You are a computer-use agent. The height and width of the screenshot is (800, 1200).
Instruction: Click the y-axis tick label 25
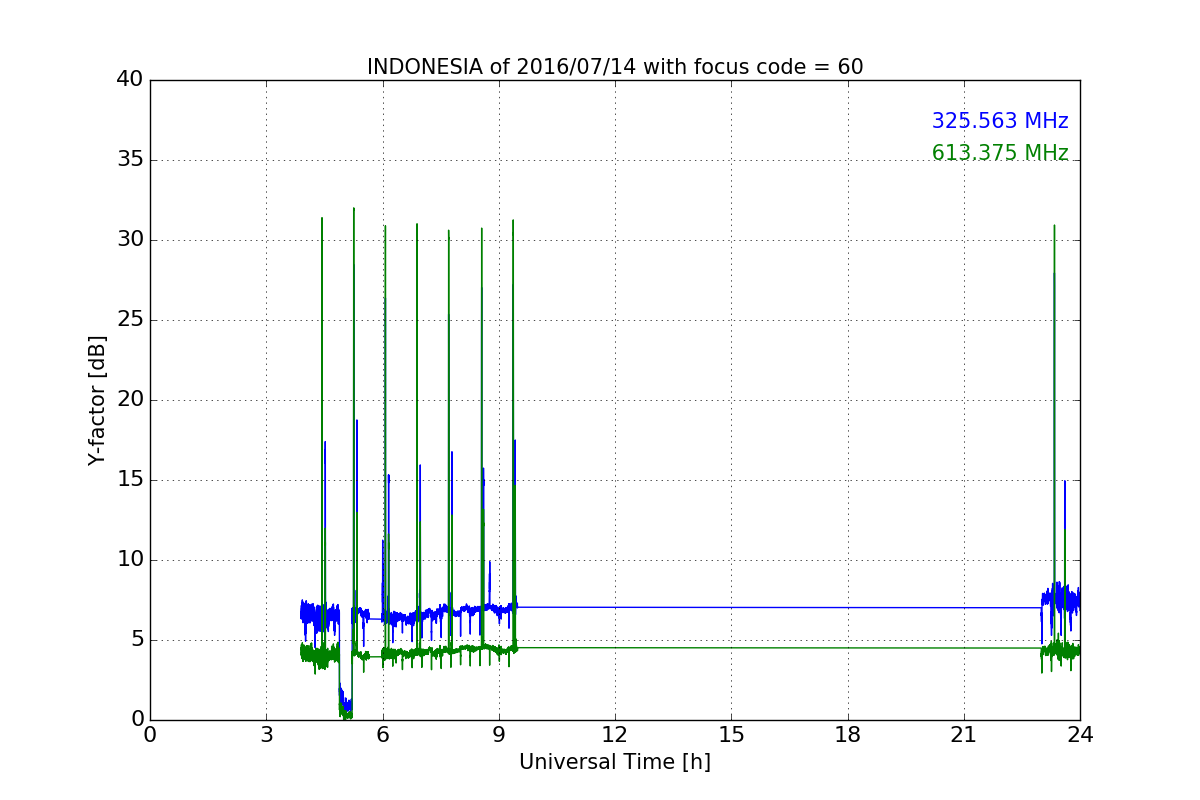[x=130, y=320]
